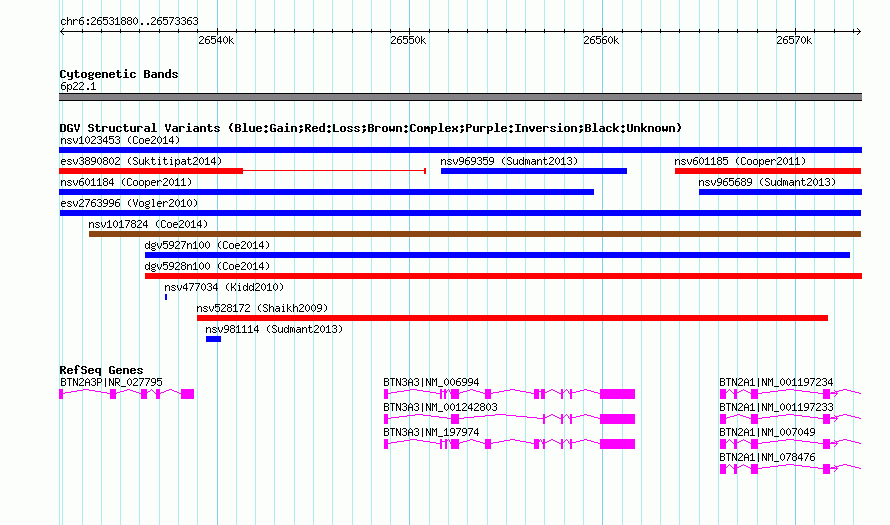Viewport: 890px width, 525px height.
Task: Click the 26550k ruler tick label
Action: point(408,41)
